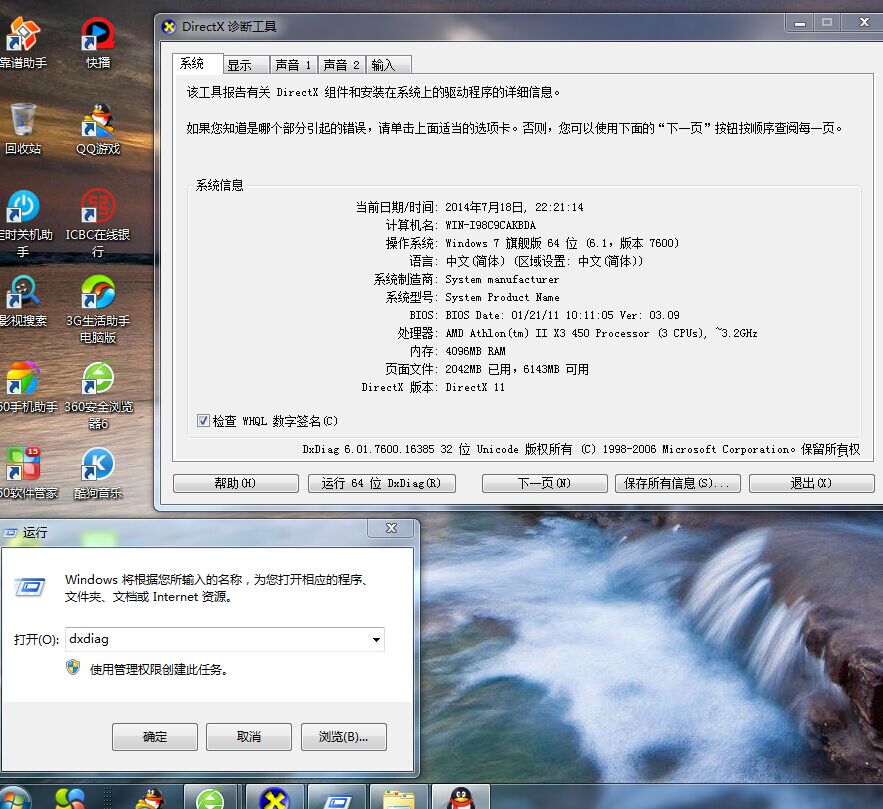The height and width of the screenshot is (809, 883).
Task: Expand the 打开 dropdown in the Run dialog
Action: point(378,639)
